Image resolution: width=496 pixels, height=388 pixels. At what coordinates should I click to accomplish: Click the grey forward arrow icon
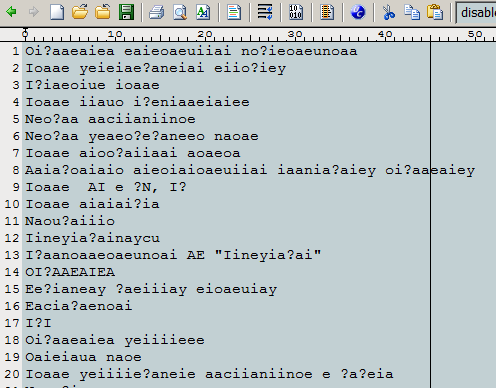coord(34,12)
